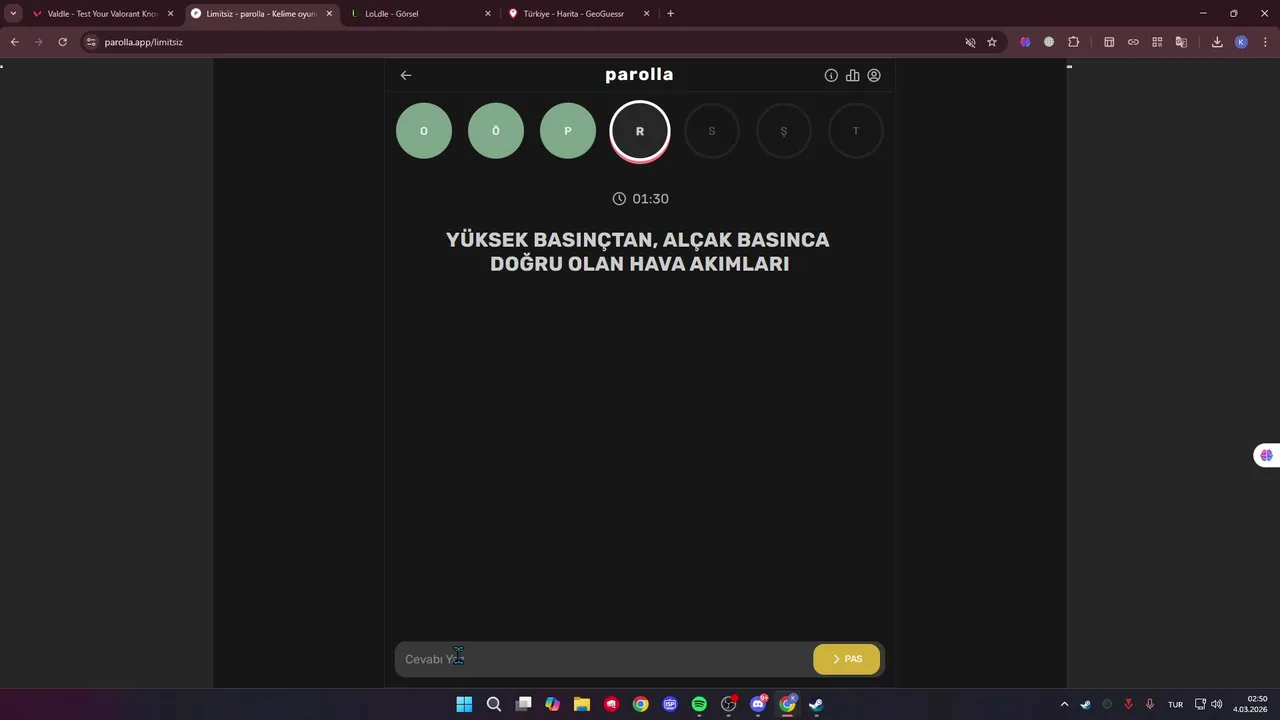The height and width of the screenshot is (720, 1280).
Task: Open the parolla info icon
Action: tap(831, 75)
